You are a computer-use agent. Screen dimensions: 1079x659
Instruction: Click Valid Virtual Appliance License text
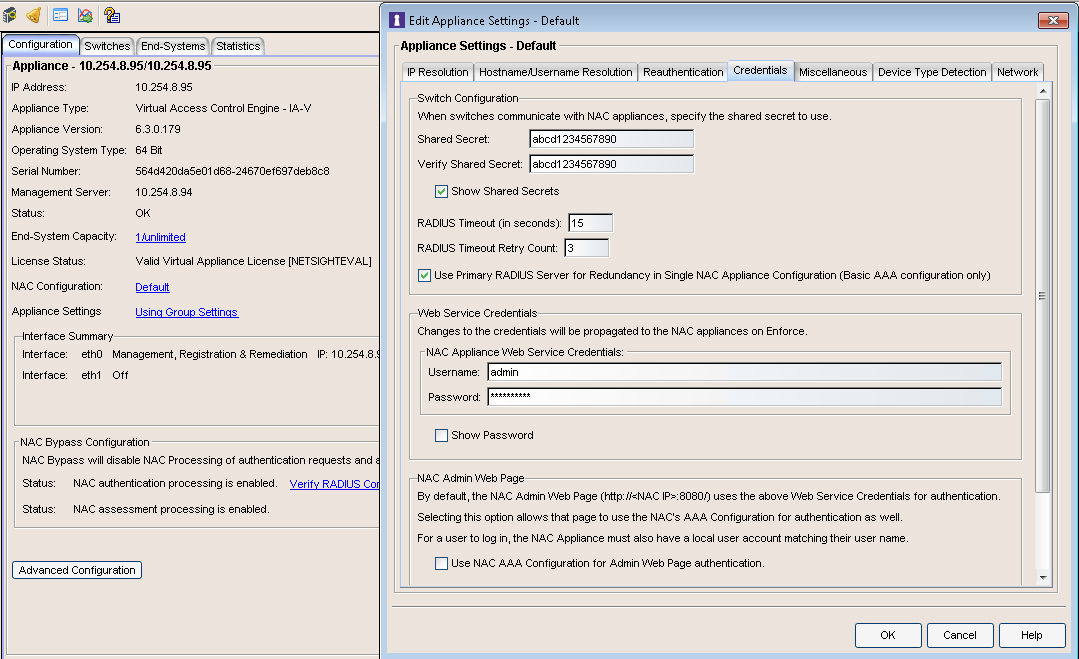(253, 261)
